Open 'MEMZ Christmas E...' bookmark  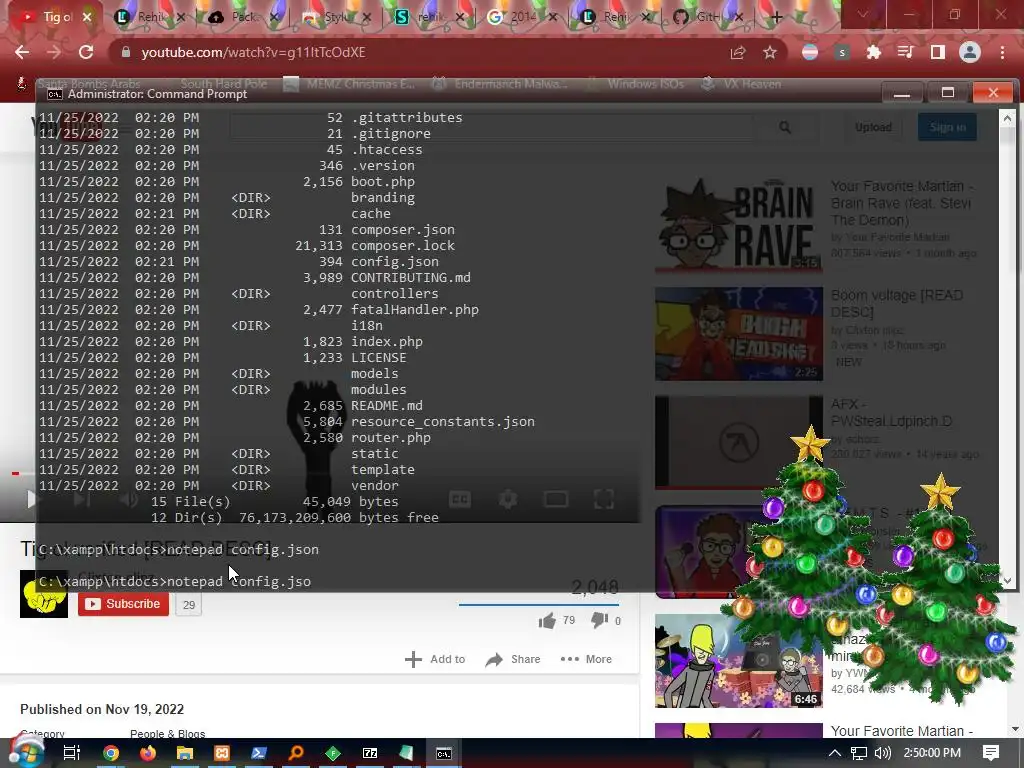click(x=349, y=84)
